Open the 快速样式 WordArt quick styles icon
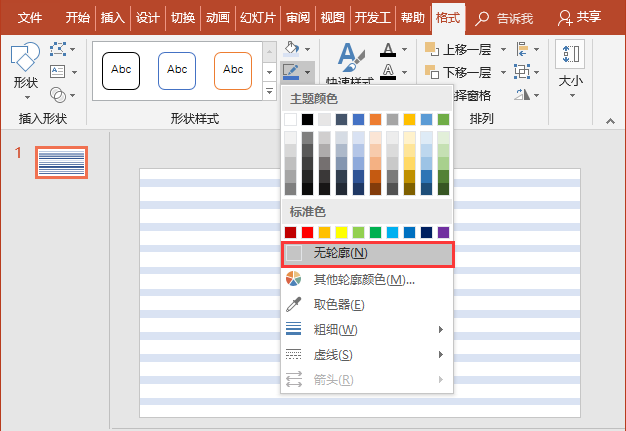Viewport: 626px width, 431px height. (x=351, y=57)
